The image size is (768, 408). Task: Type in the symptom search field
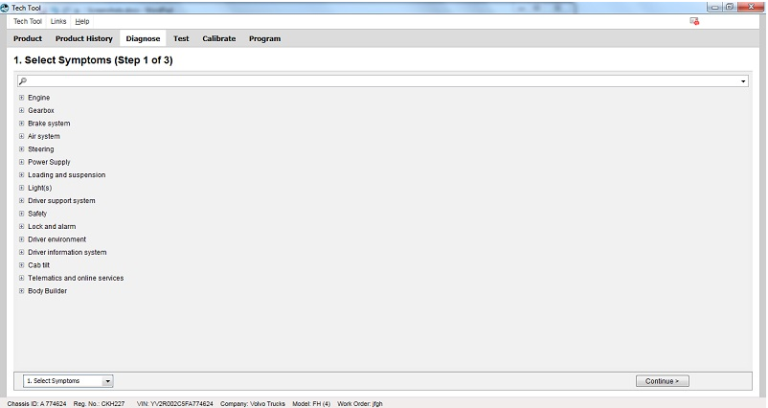(x=380, y=80)
